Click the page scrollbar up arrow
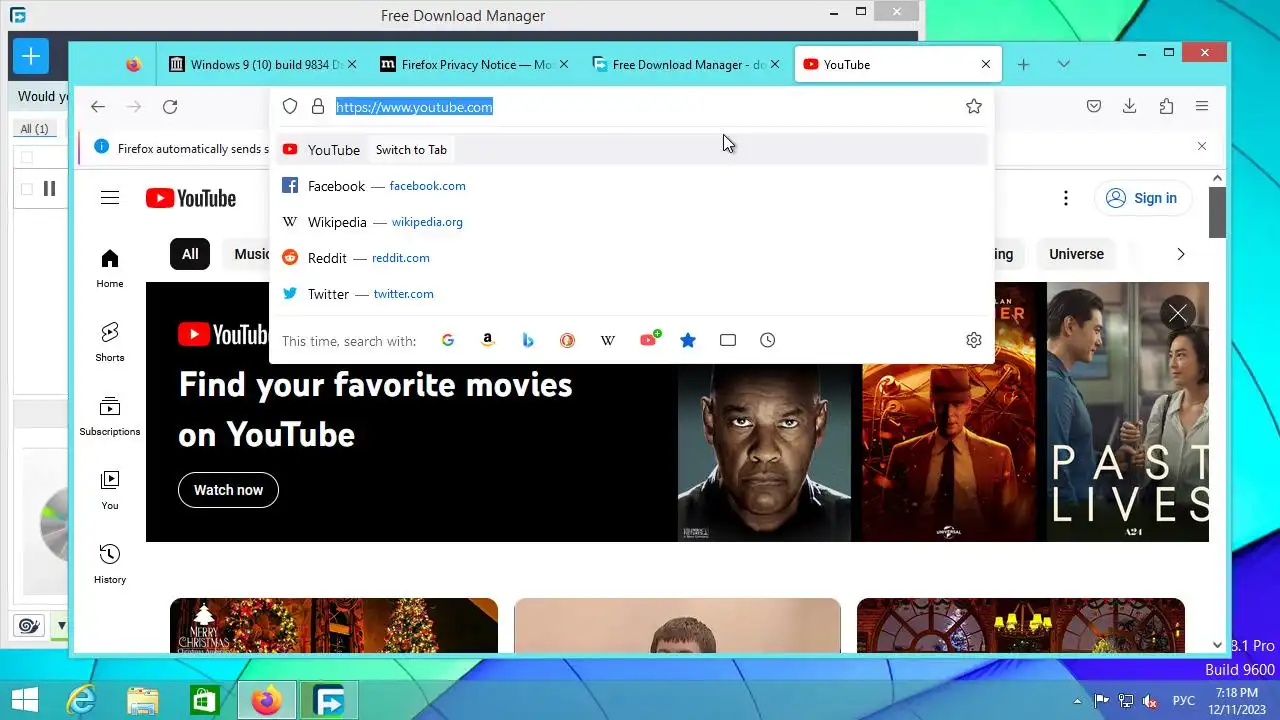 [1217, 179]
